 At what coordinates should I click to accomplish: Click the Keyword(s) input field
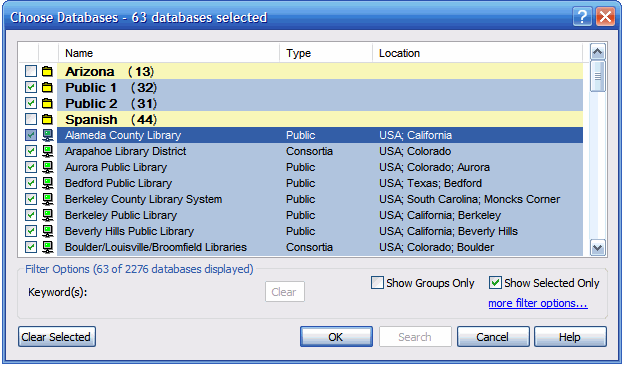coord(175,292)
